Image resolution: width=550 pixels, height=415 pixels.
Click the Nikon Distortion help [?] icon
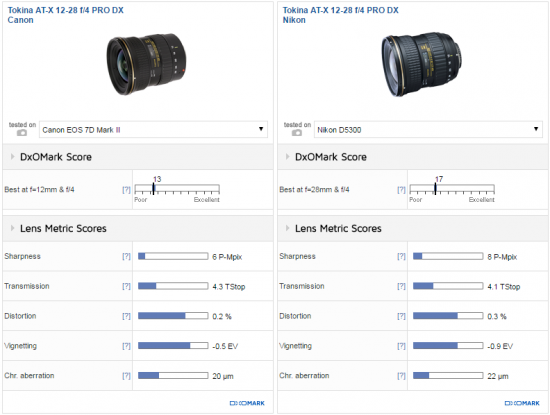[401, 316]
